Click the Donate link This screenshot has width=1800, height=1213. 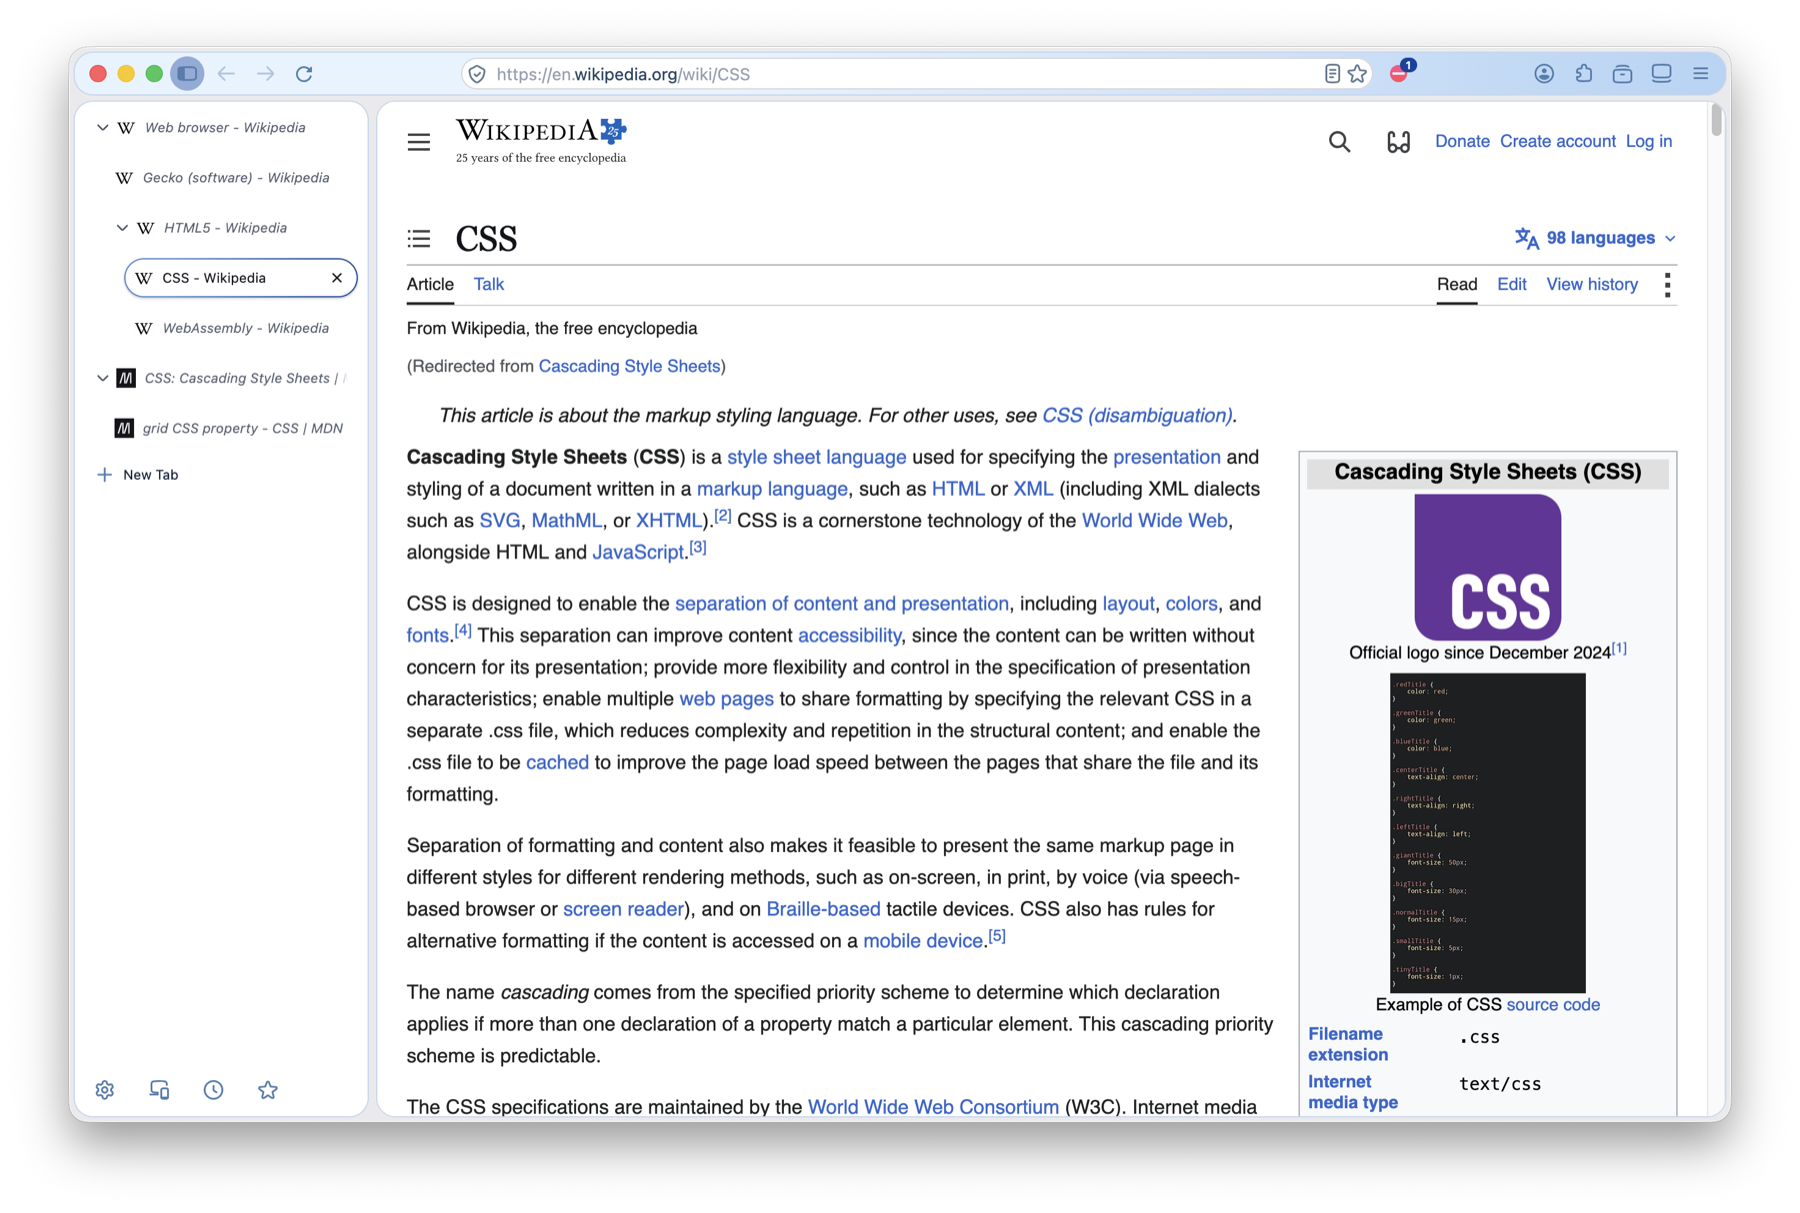pos(1462,142)
